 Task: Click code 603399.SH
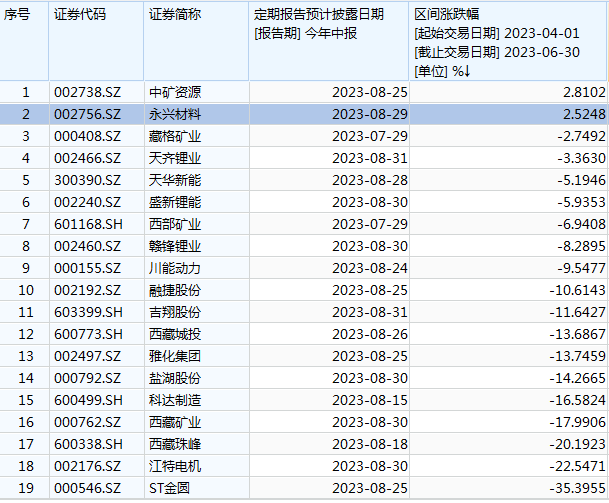click(89, 312)
